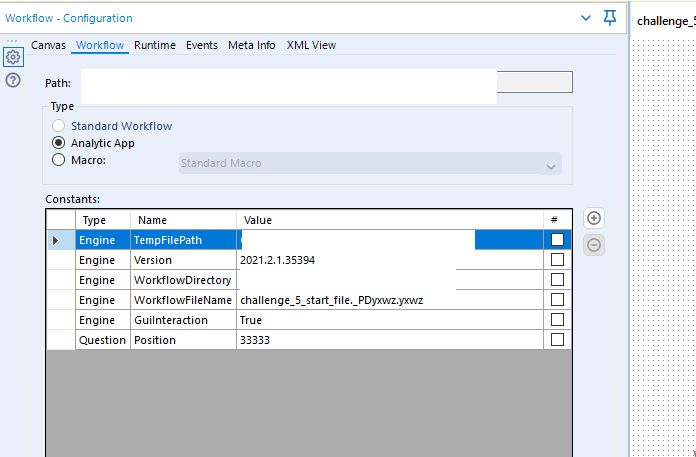The image size is (696, 457).
Task: Tick checkbox for WorkflowFileName row
Action: tap(557, 299)
